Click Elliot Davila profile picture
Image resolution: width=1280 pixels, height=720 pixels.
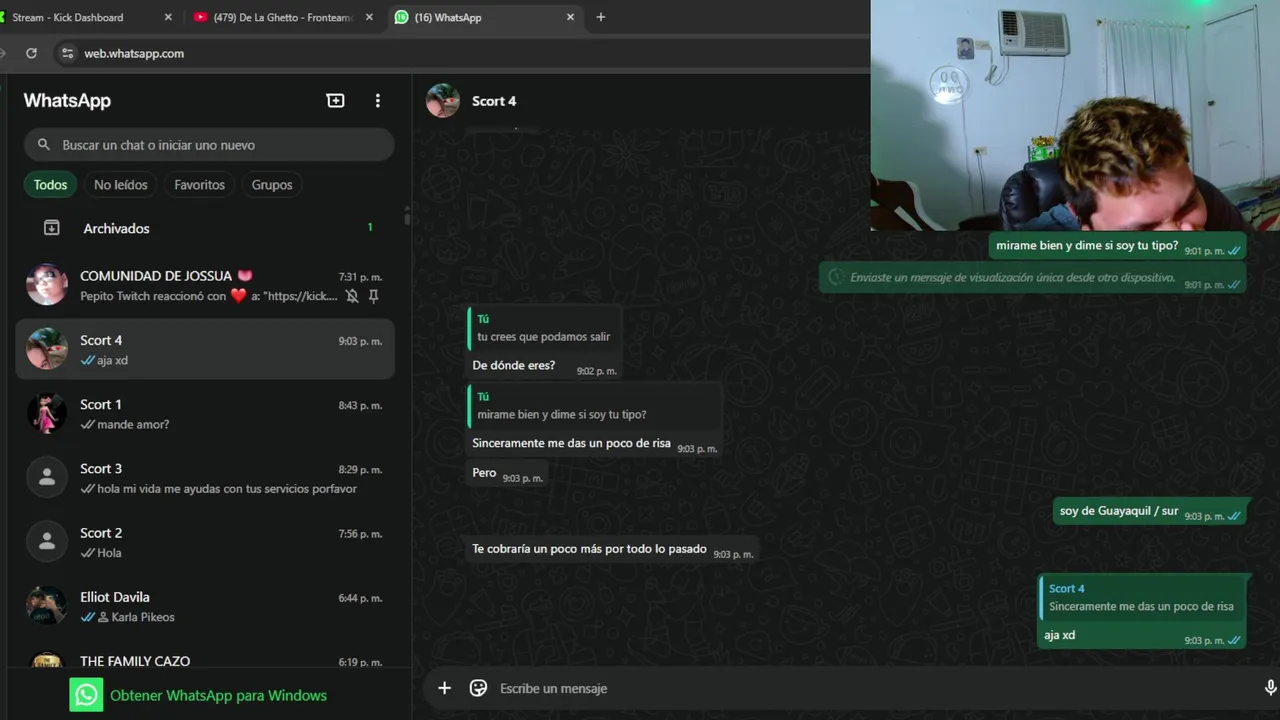47,605
